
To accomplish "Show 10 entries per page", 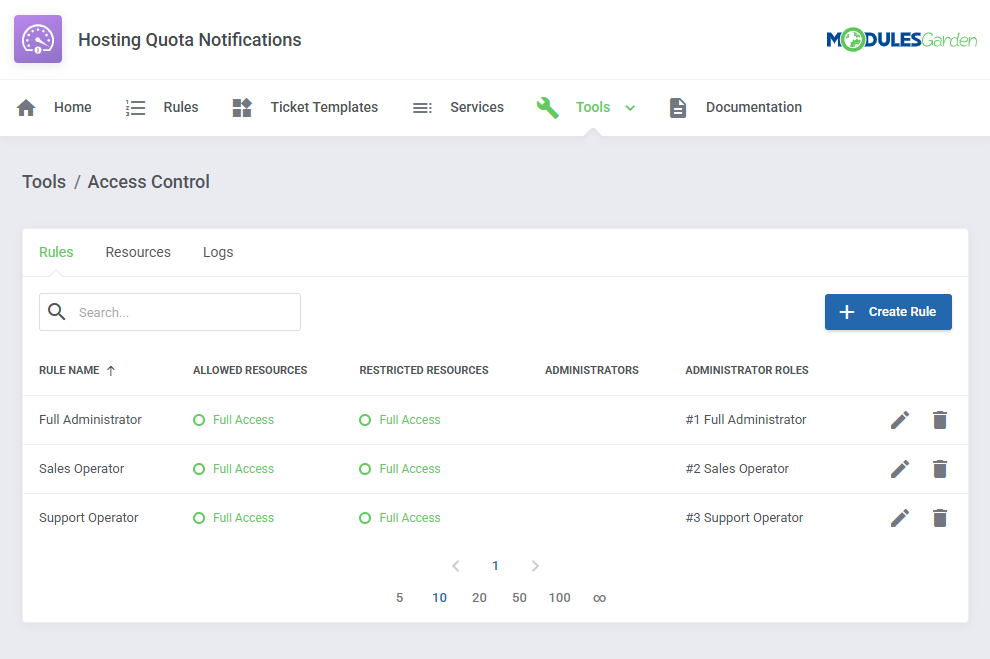I will tap(439, 598).
